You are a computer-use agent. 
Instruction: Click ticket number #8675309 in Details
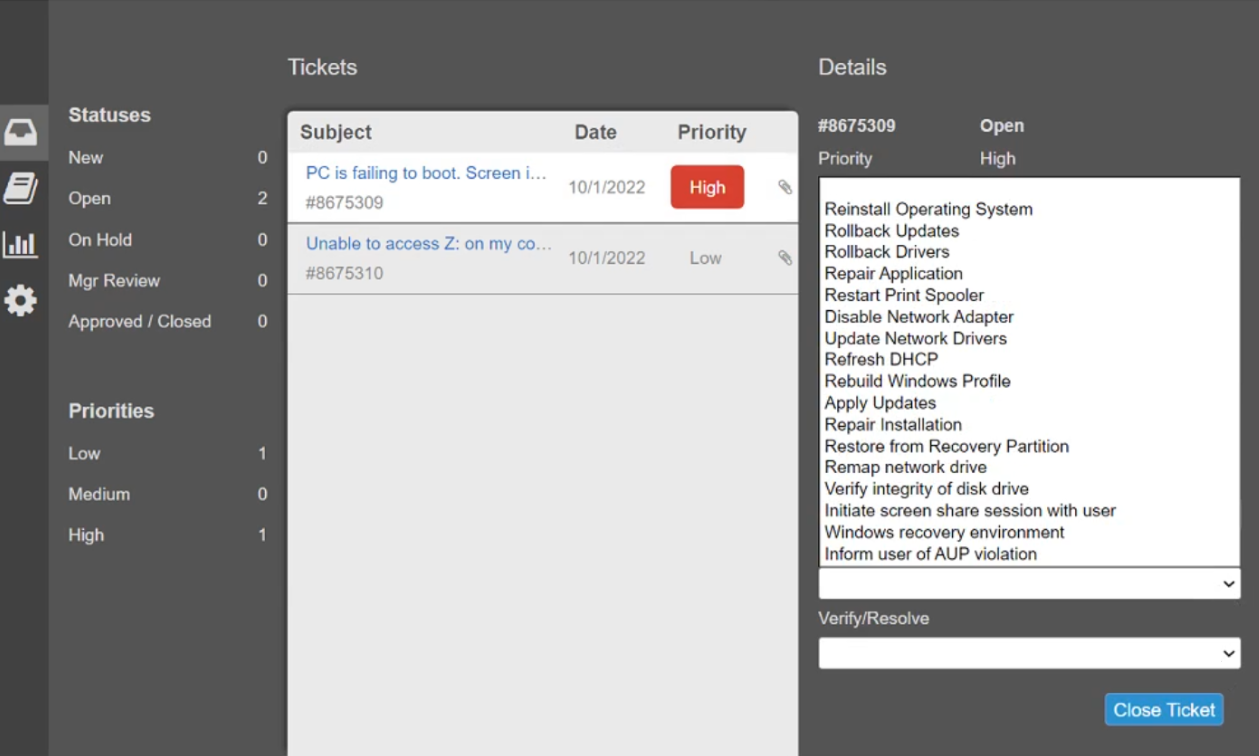pos(857,126)
